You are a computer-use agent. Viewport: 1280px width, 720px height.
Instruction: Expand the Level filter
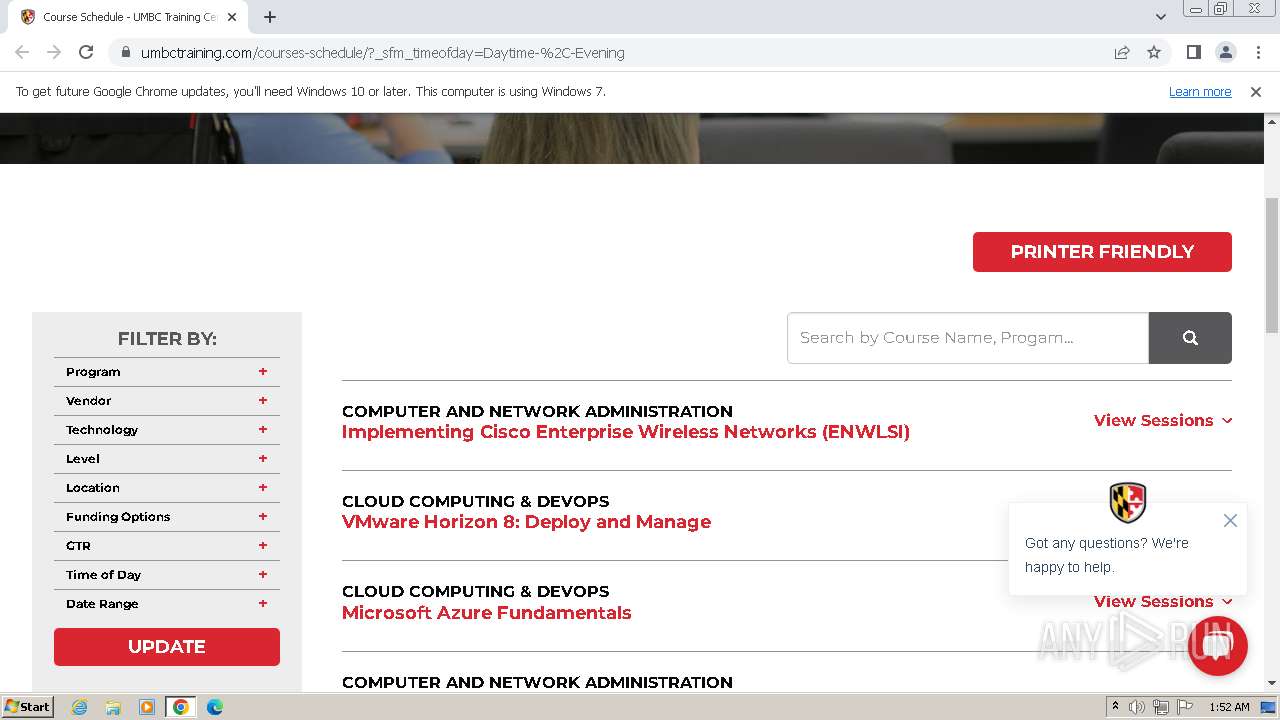[167, 459]
